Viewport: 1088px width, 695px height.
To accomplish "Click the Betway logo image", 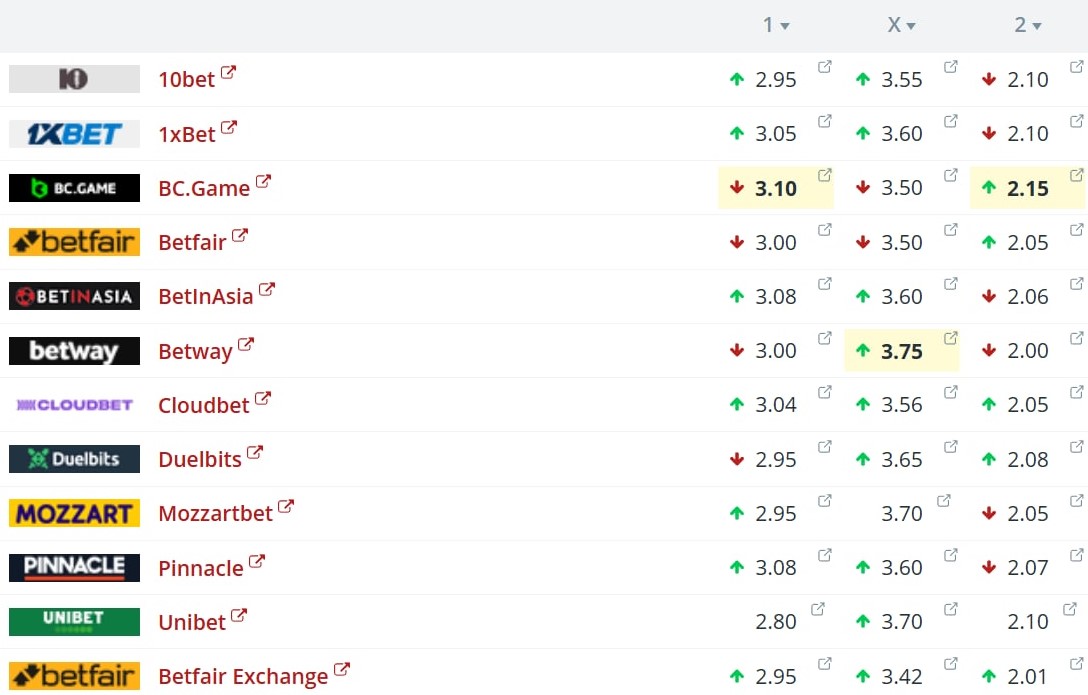I will [x=74, y=350].
